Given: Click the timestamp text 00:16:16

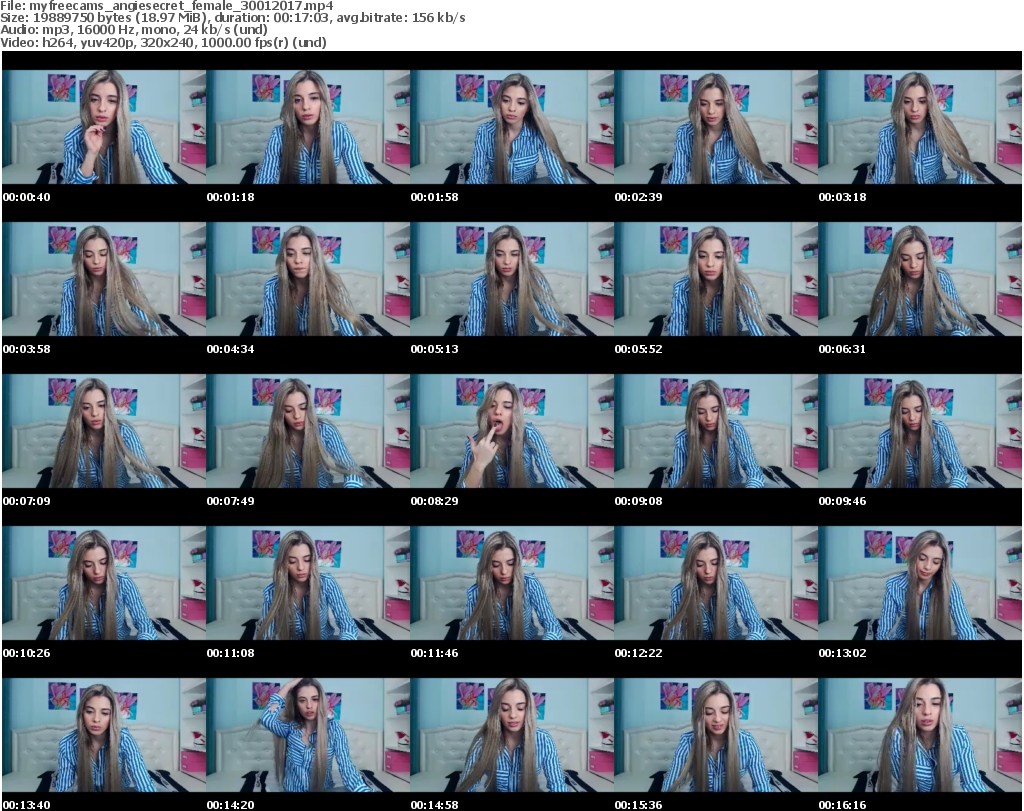Looking at the screenshot, I should point(842,805).
